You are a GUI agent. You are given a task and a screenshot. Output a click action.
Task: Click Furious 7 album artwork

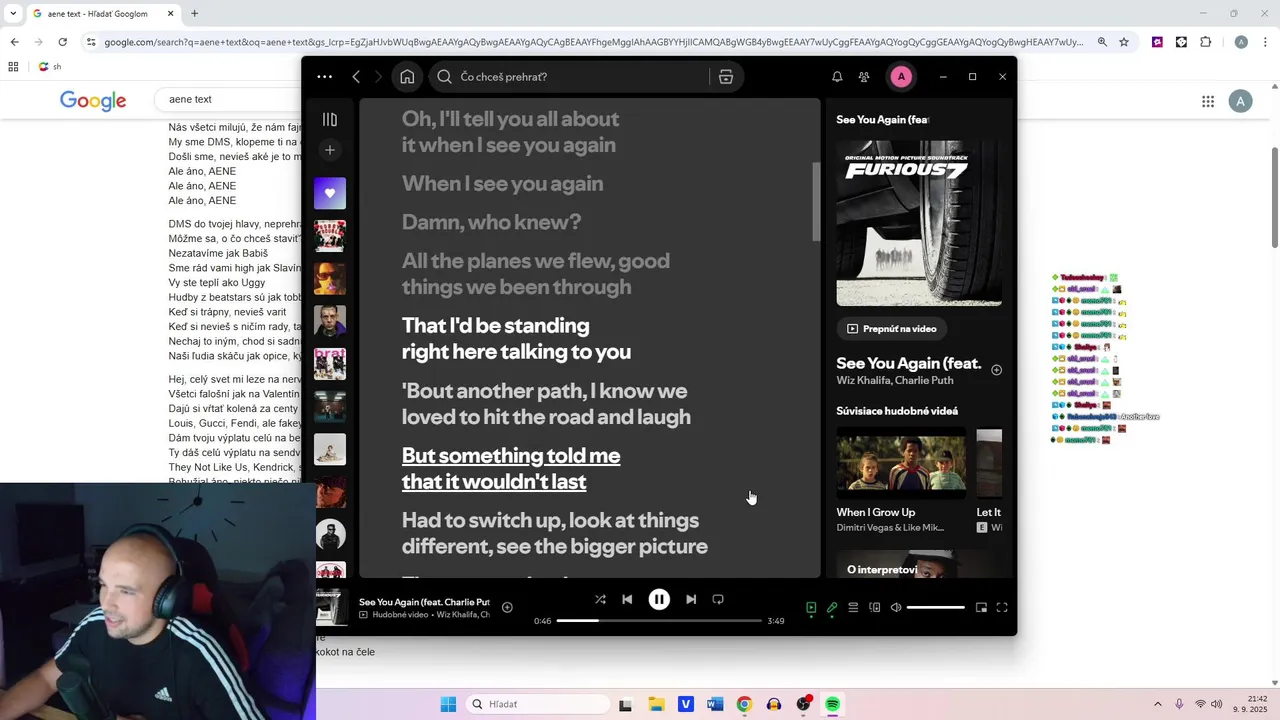919,223
